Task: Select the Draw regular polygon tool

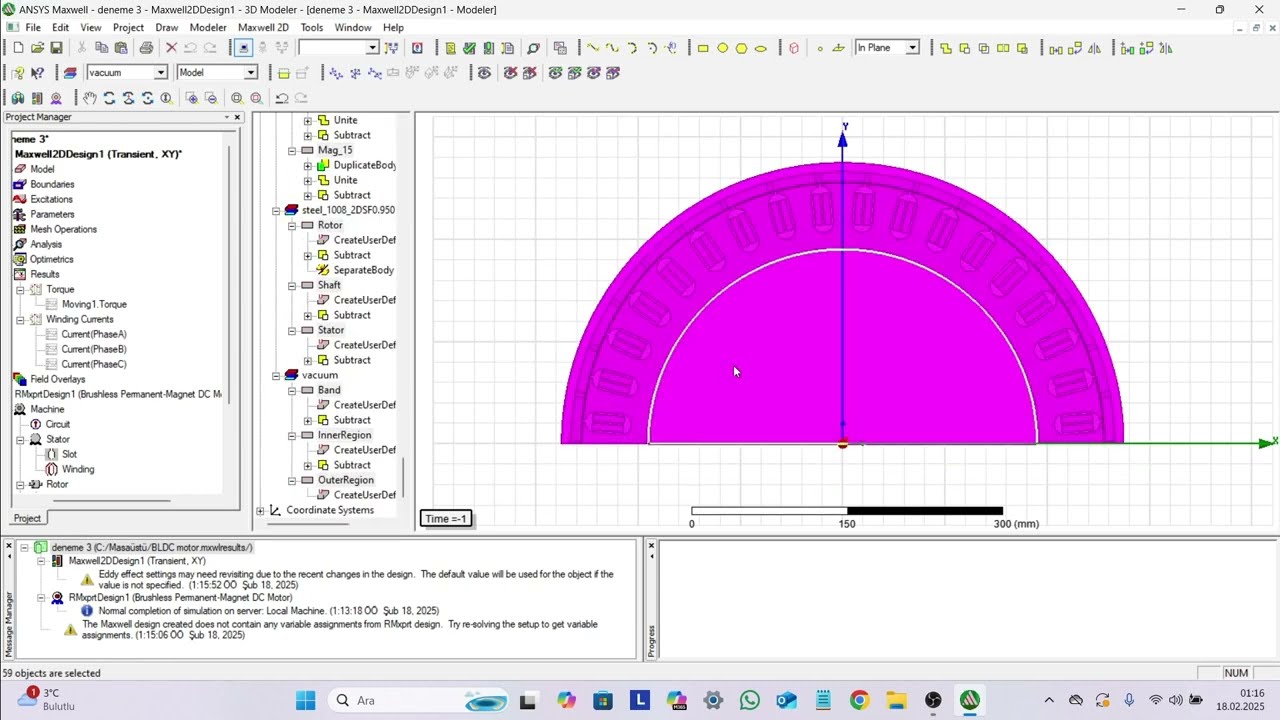Action: pos(741,48)
